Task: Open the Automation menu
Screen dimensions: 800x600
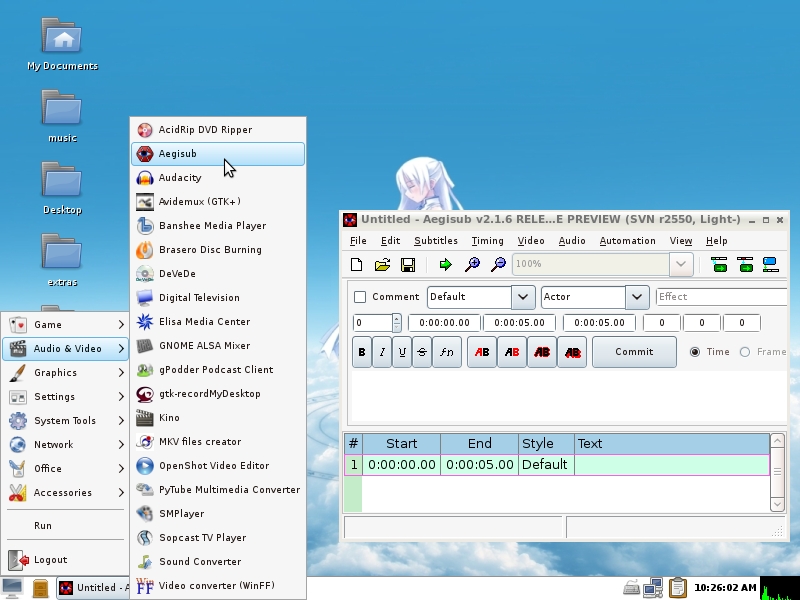Action: coord(627,240)
